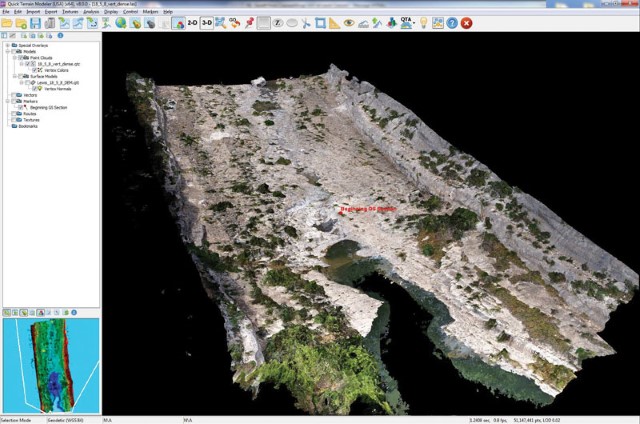The image size is (640, 424).
Task: Uncheck the Beginning GS Section marker
Action: (x=22, y=108)
